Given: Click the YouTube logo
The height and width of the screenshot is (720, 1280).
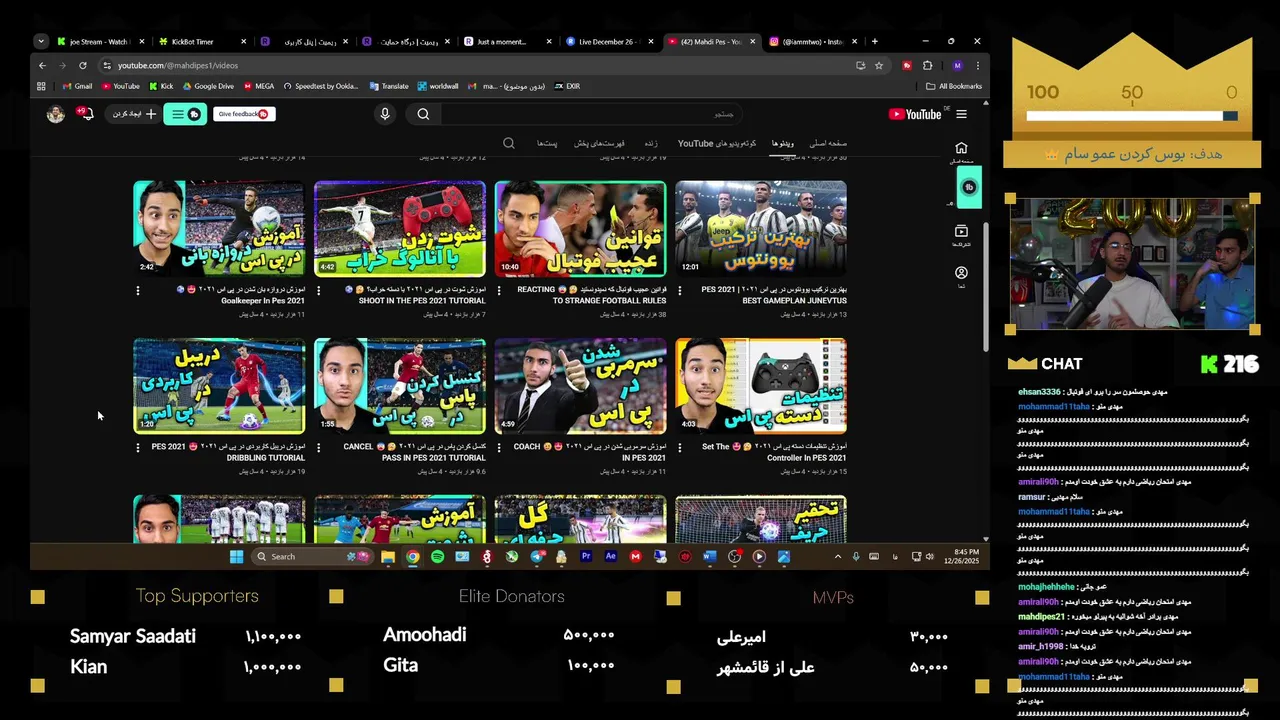Looking at the screenshot, I should tap(915, 114).
